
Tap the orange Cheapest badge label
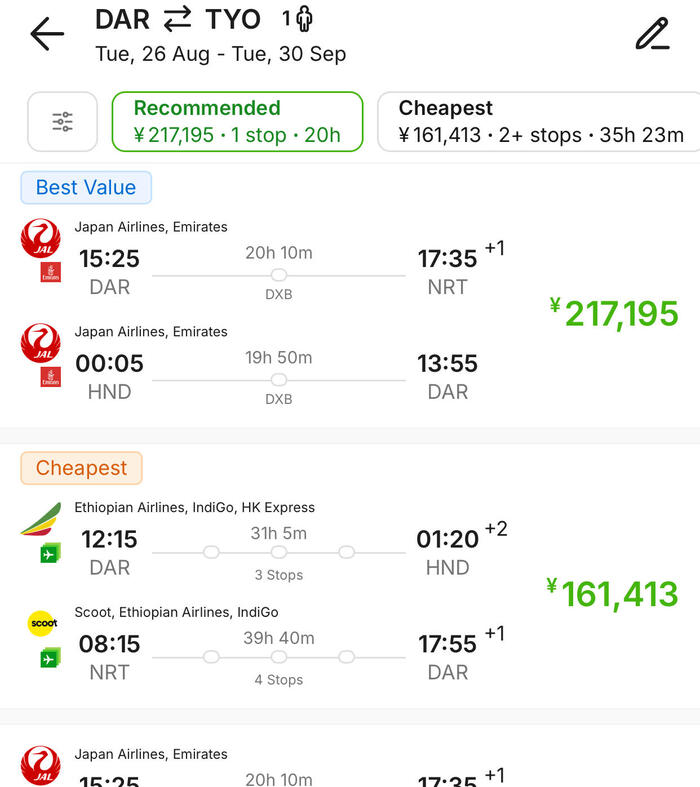(x=82, y=468)
